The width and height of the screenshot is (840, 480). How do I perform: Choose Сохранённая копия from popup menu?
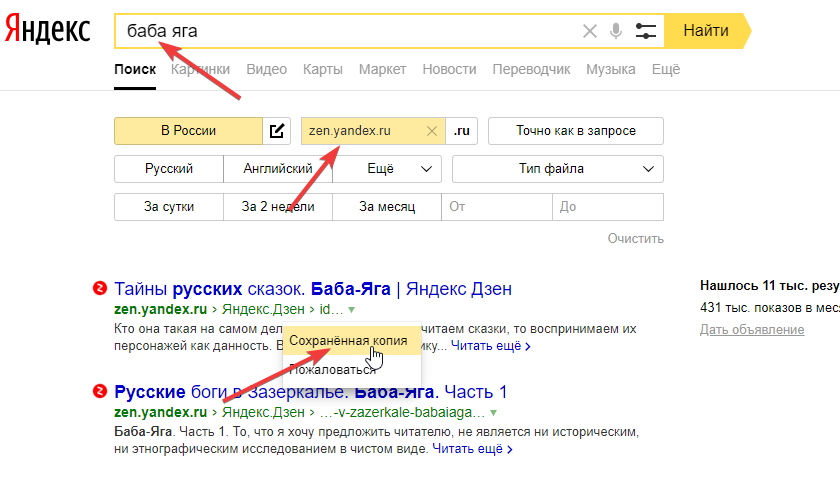point(351,341)
